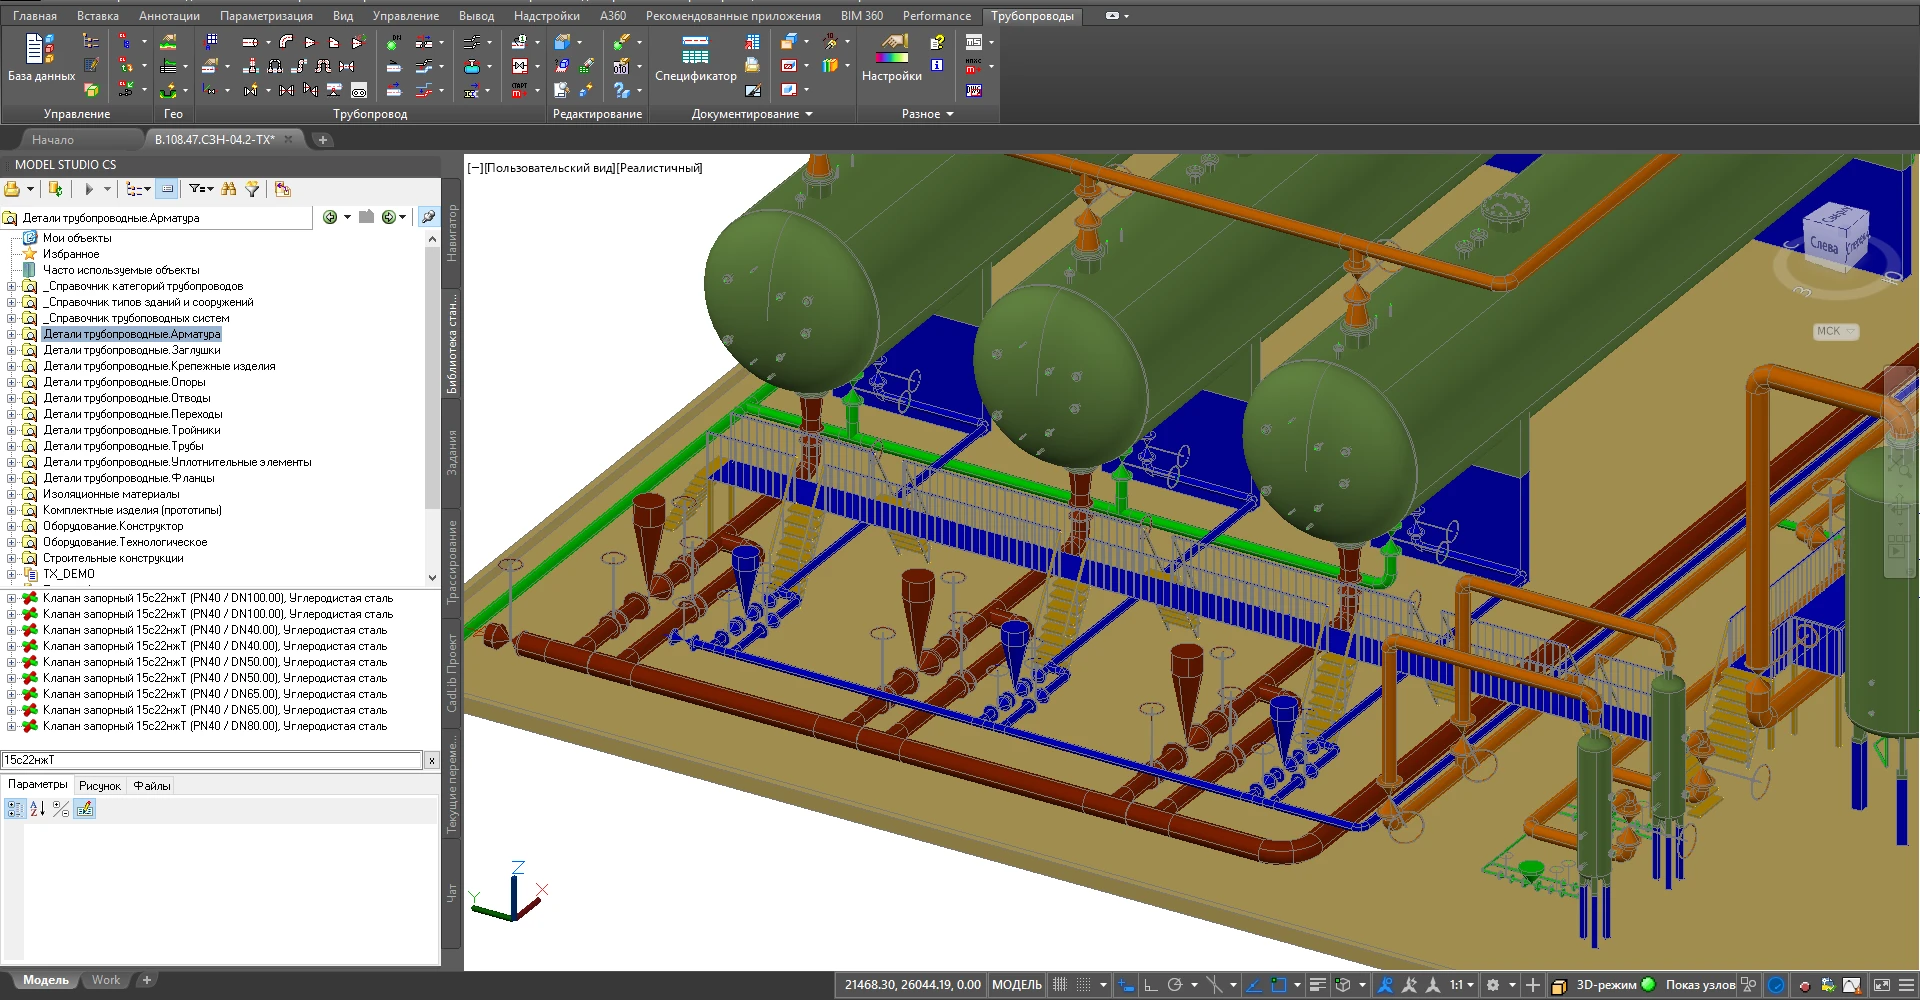Click the МОДЕЛЬ button in the status bar
The width and height of the screenshot is (1920, 1000).
pyautogui.click(x=1016, y=985)
